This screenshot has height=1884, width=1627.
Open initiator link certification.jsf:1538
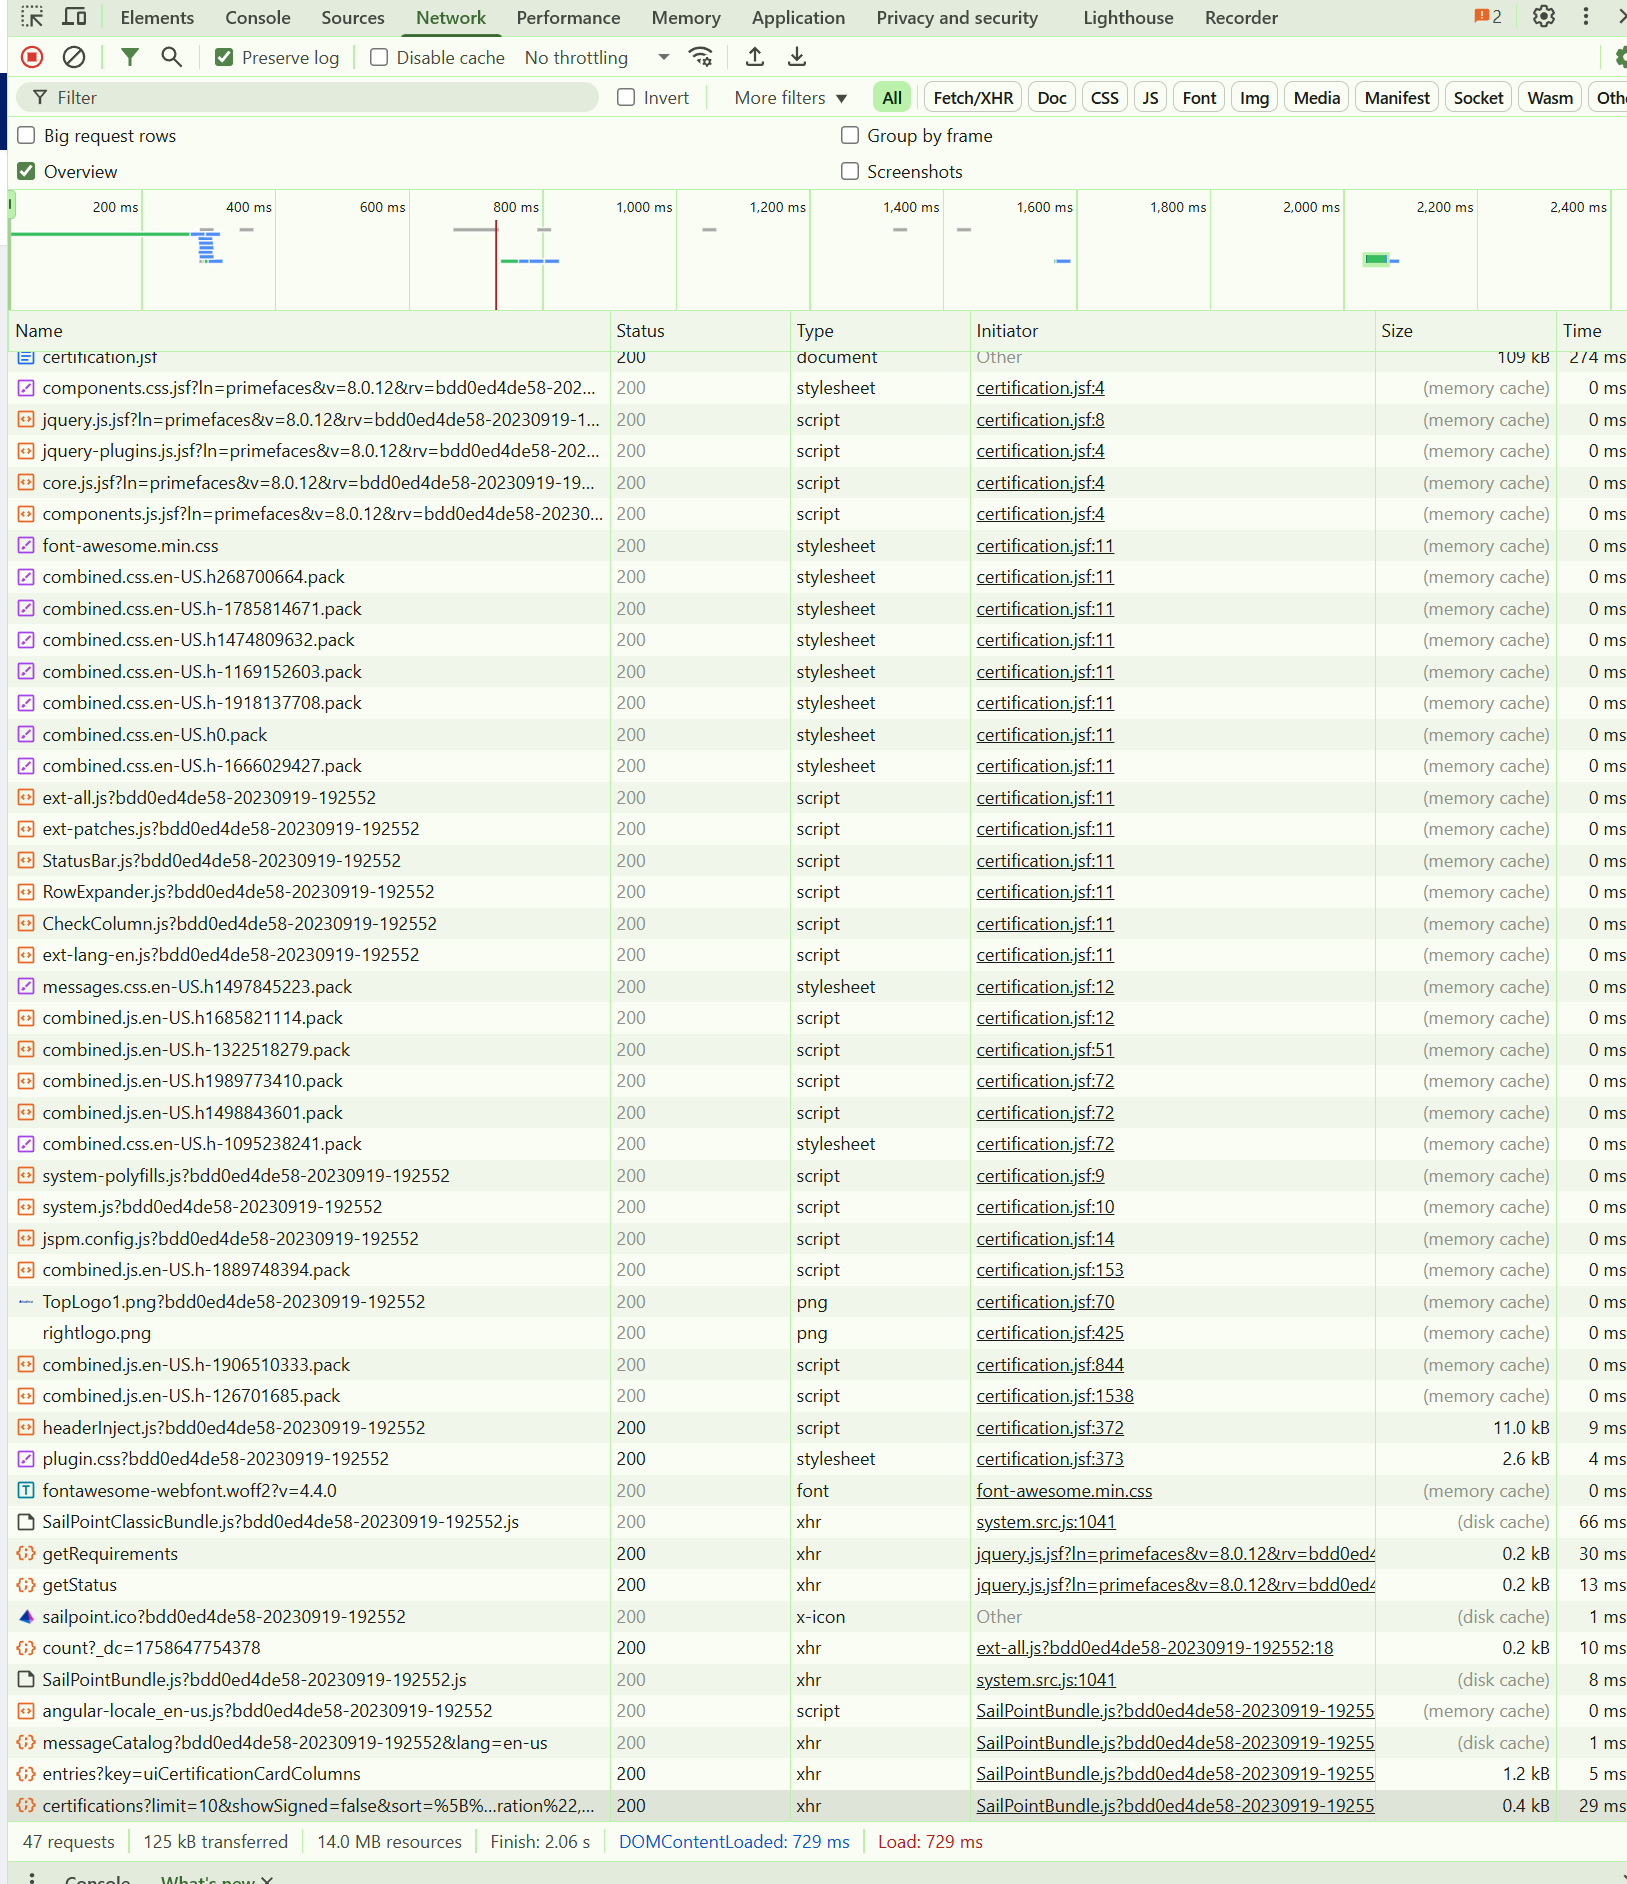(1055, 1396)
